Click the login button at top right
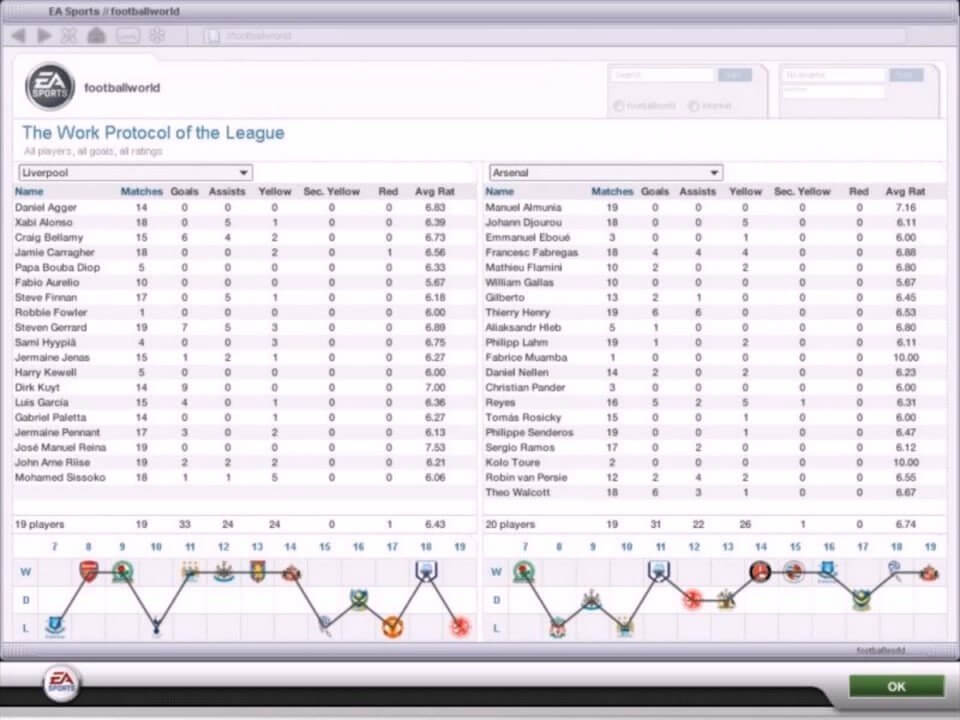960x720 pixels. (x=906, y=75)
